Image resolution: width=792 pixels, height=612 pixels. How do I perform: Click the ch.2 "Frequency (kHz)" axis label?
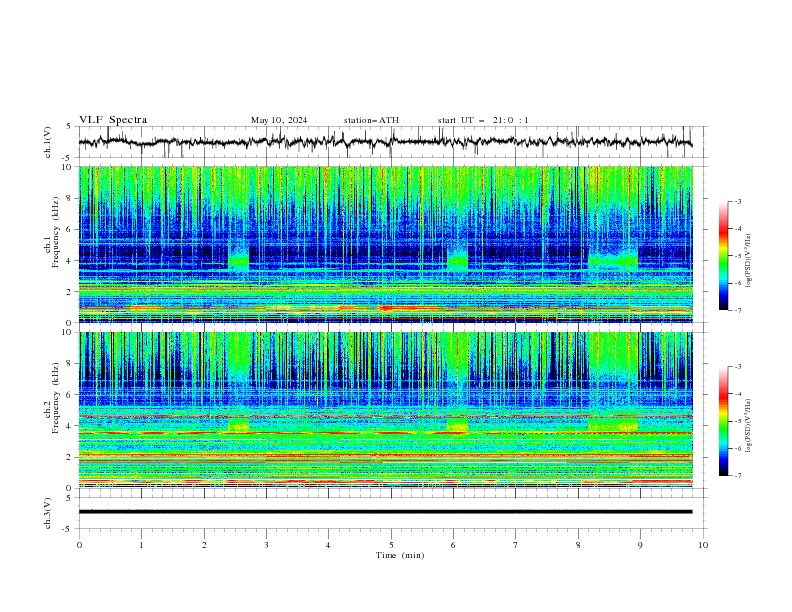pos(55,397)
